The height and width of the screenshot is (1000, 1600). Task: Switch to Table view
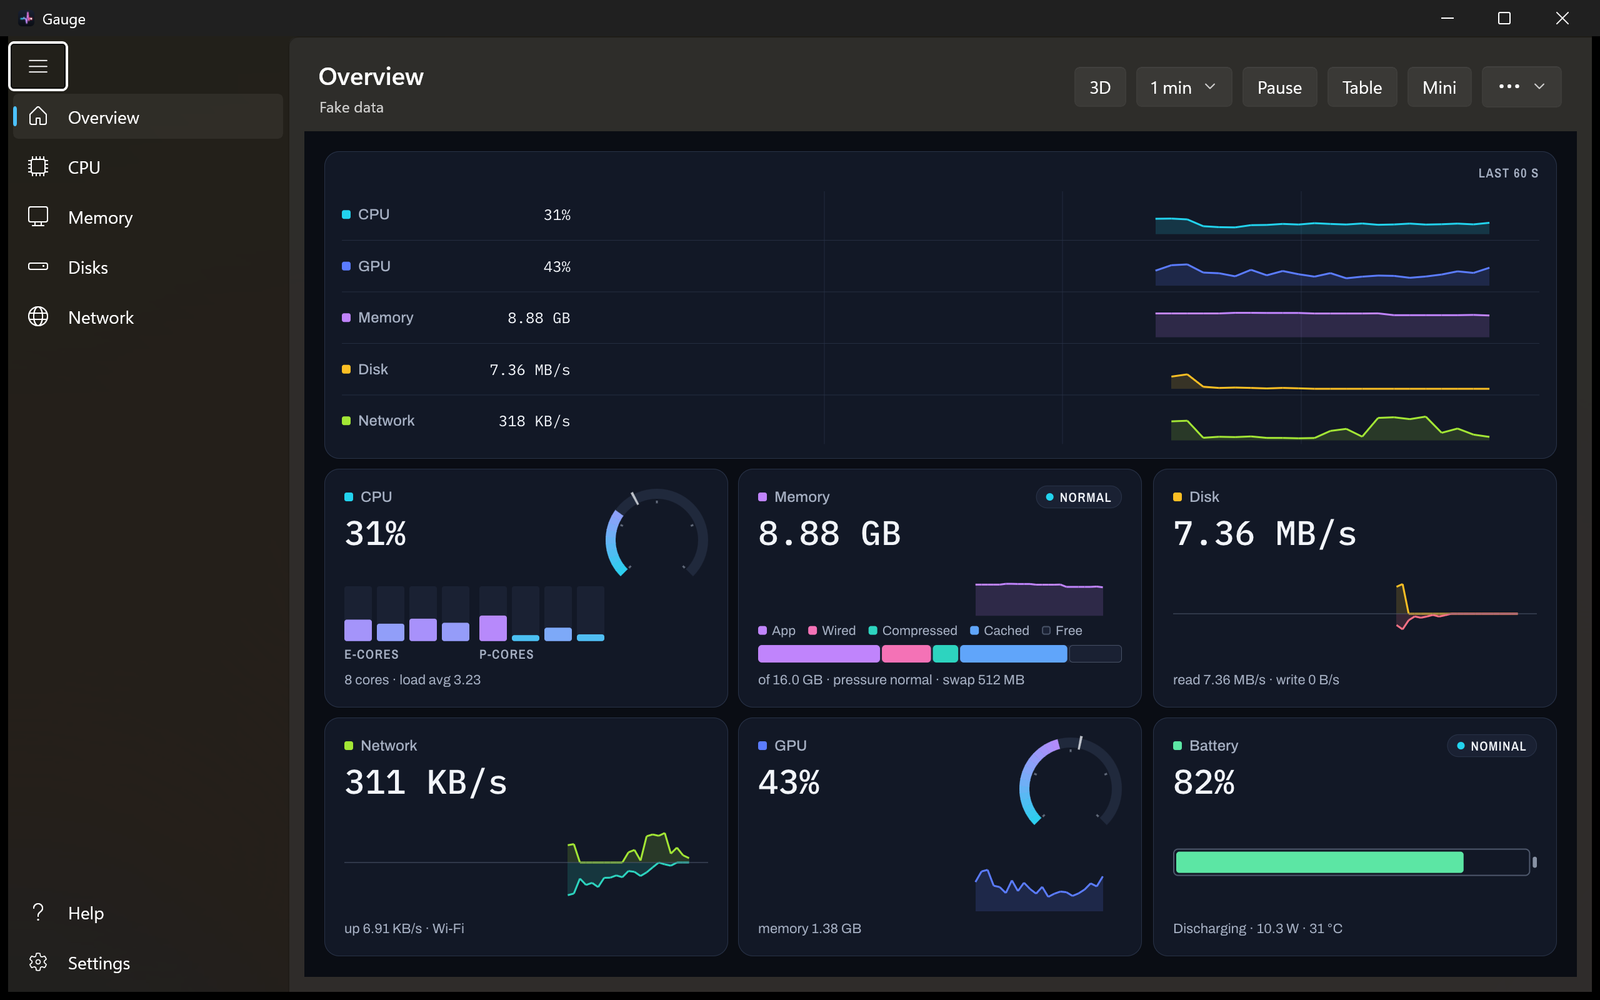point(1362,87)
